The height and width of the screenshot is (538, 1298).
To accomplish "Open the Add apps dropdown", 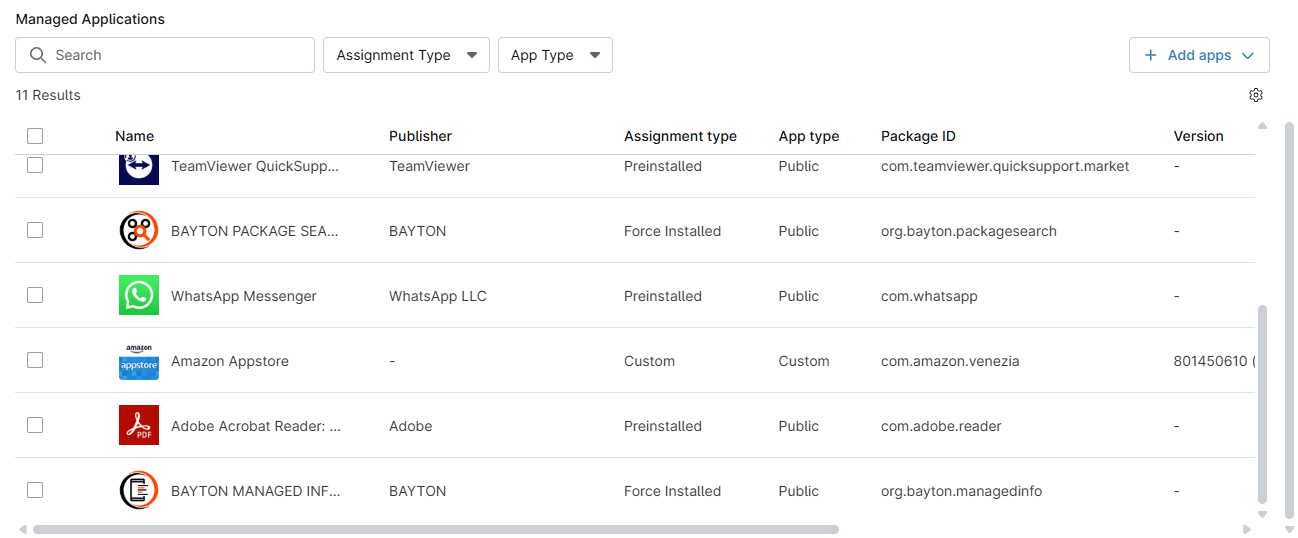I will (x=1199, y=55).
